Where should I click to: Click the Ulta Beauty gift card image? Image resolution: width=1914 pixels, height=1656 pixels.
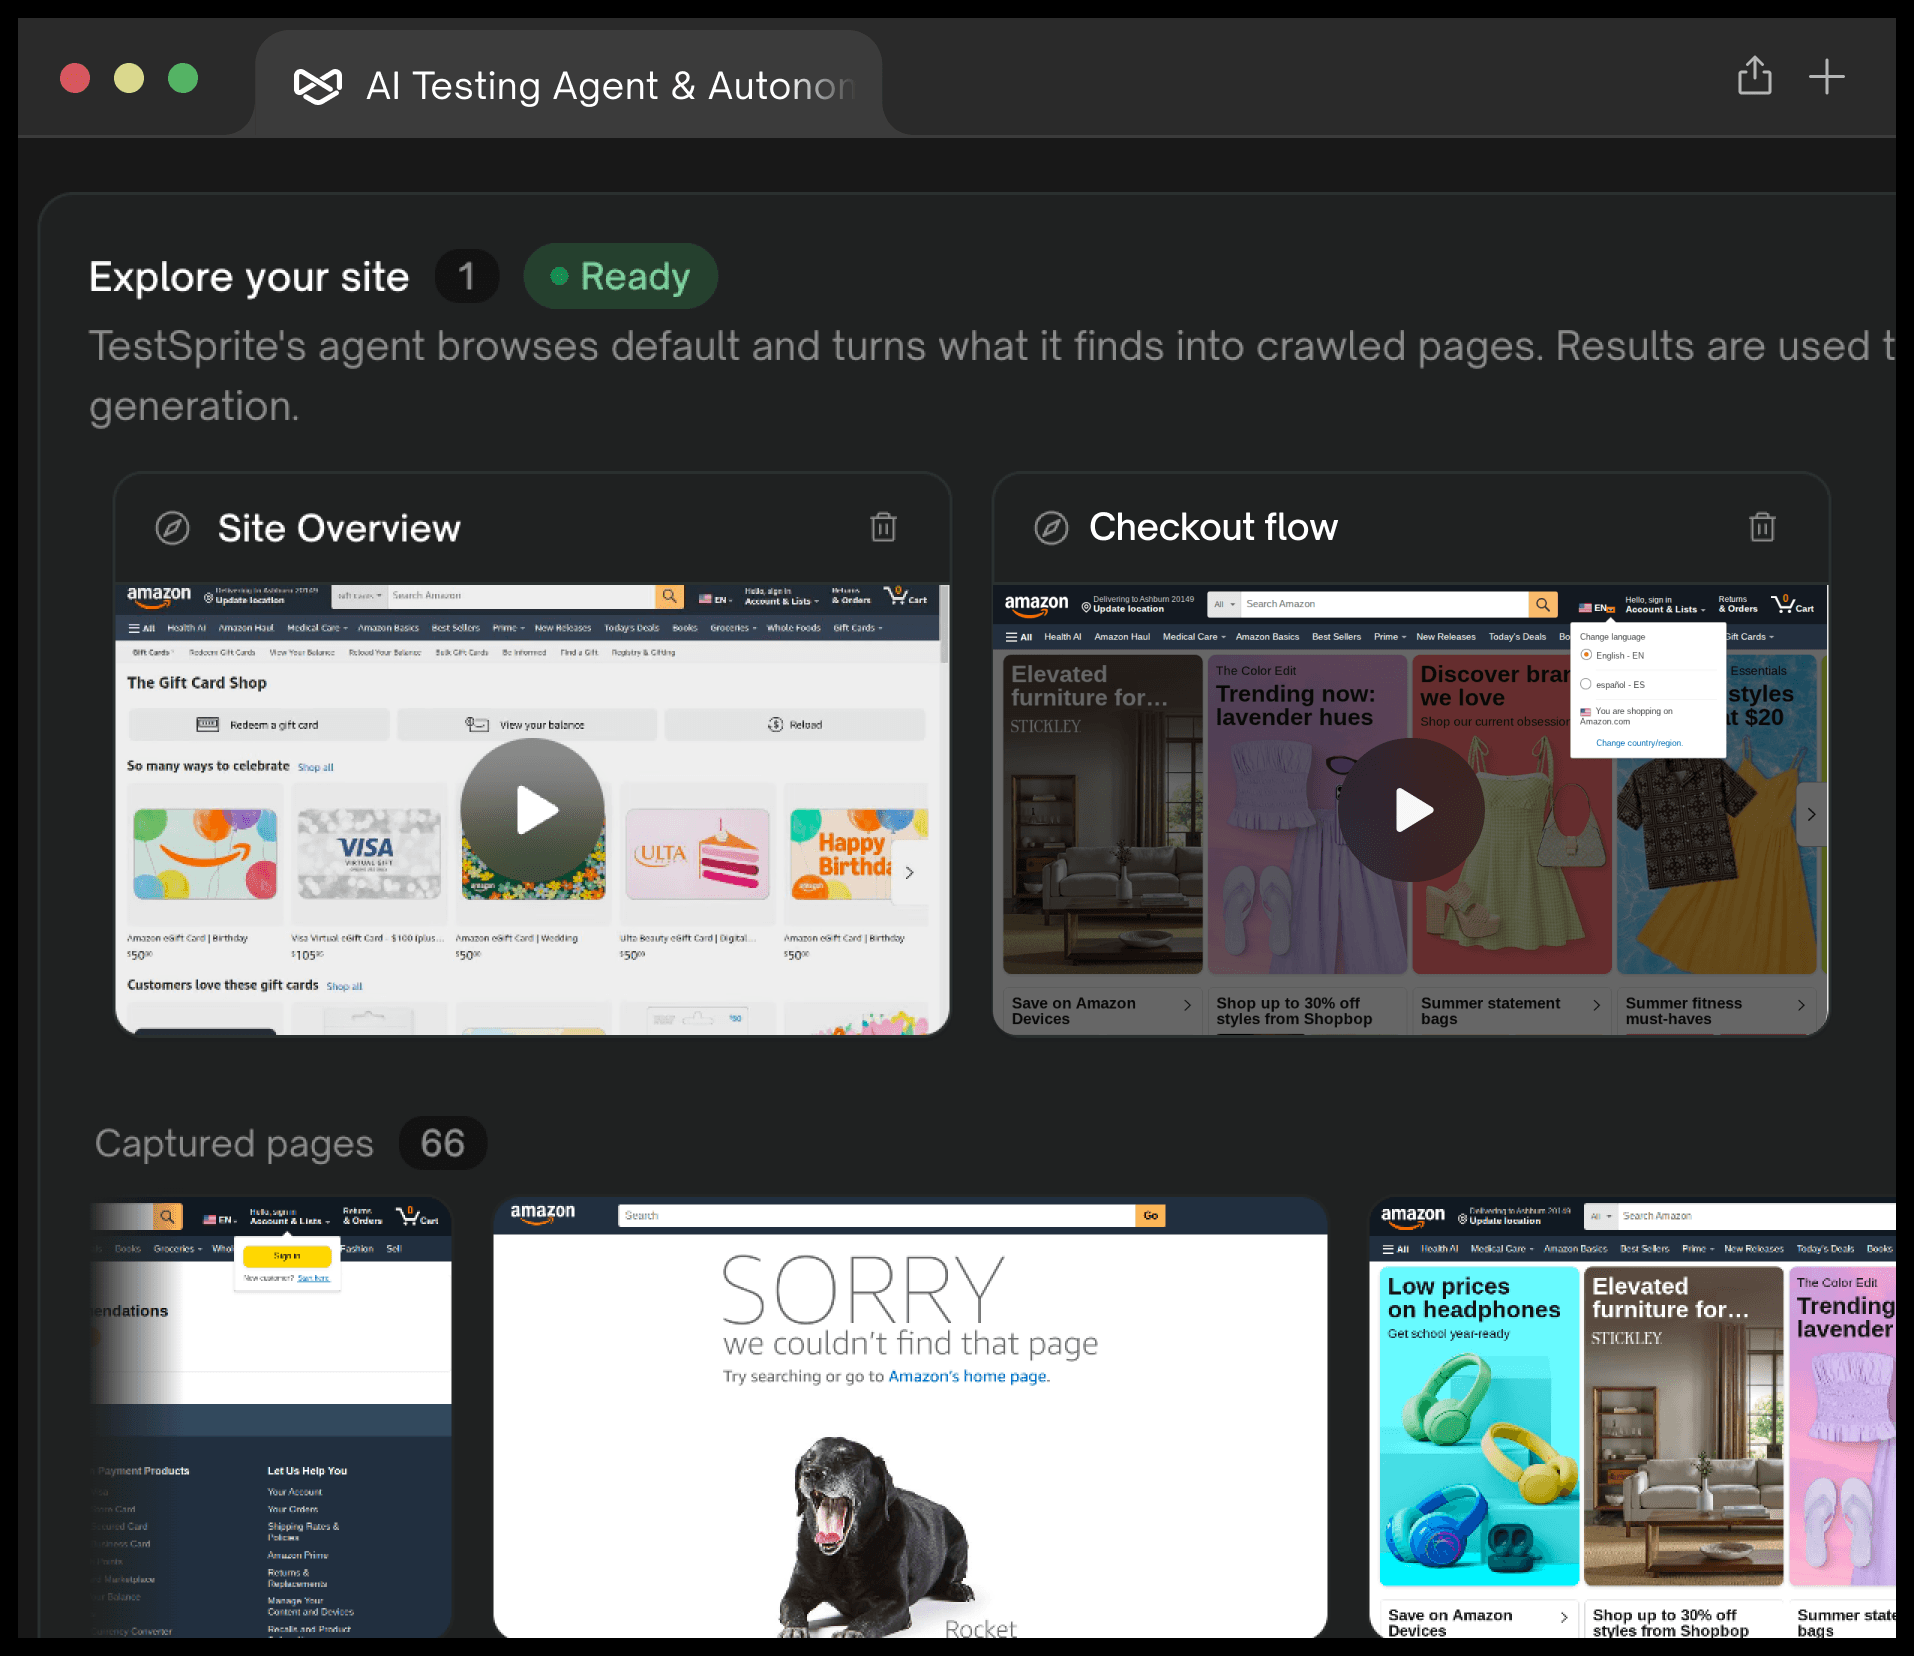pyautogui.click(x=697, y=854)
